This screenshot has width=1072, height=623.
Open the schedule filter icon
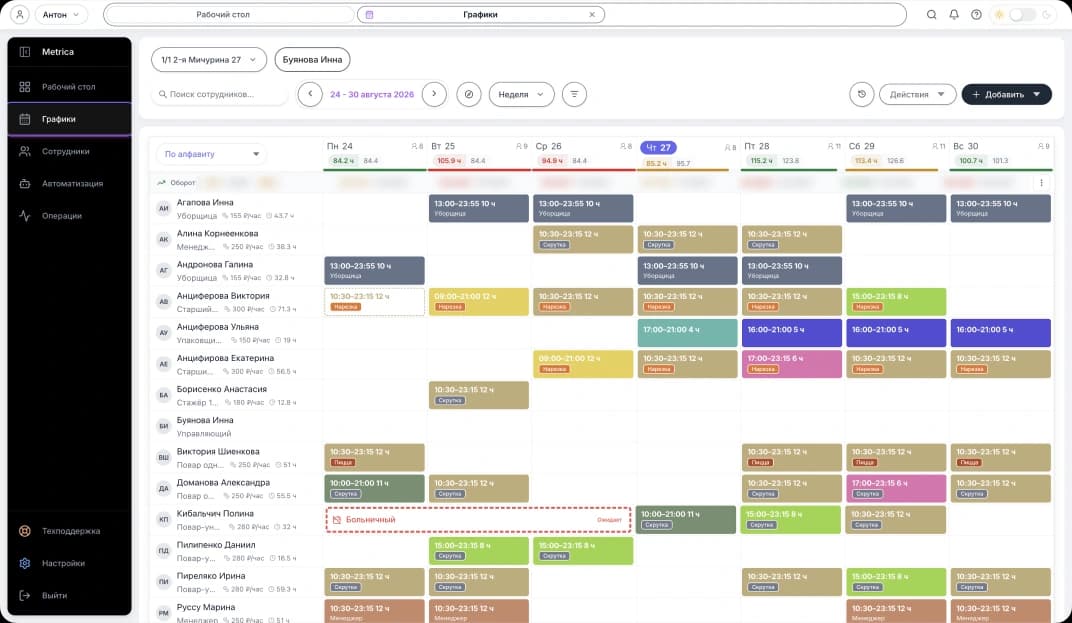coord(574,94)
